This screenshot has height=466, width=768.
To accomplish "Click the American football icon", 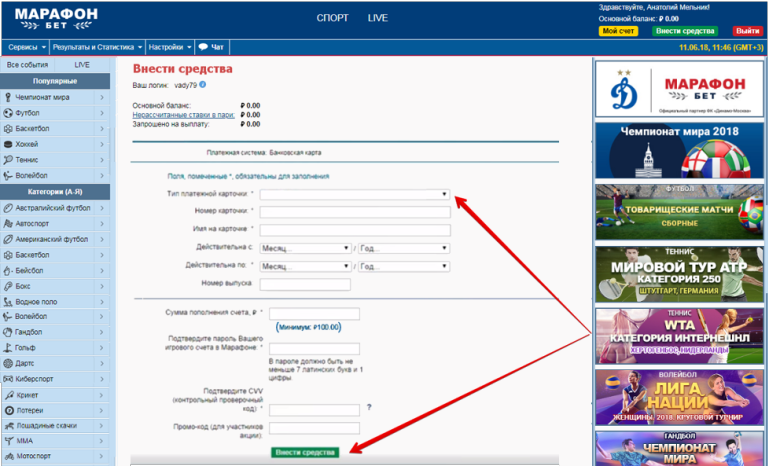I will click(x=8, y=239).
